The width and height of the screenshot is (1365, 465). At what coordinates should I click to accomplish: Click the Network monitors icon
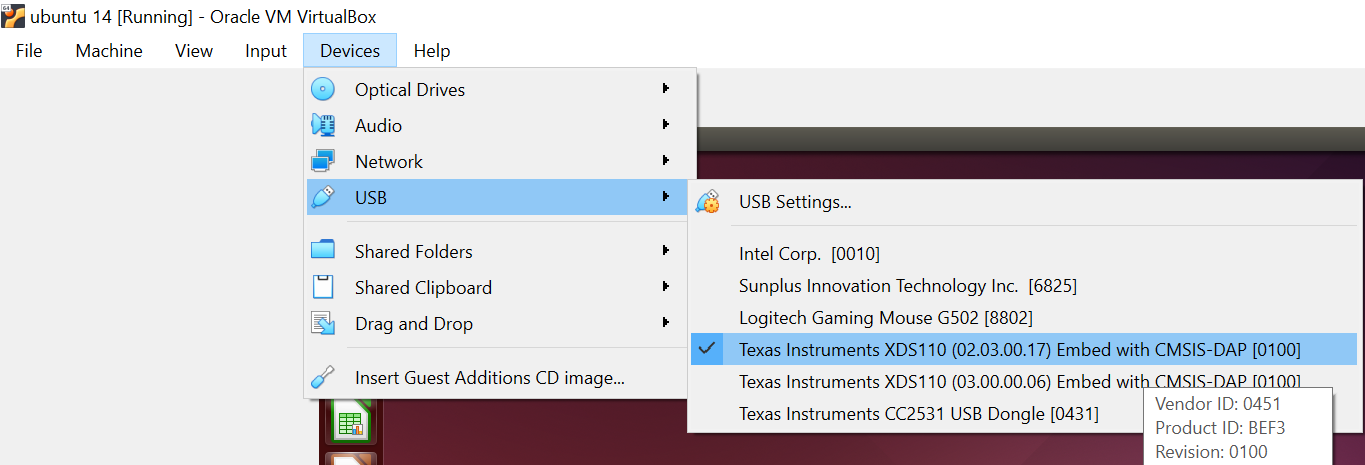click(x=322, y=161)
